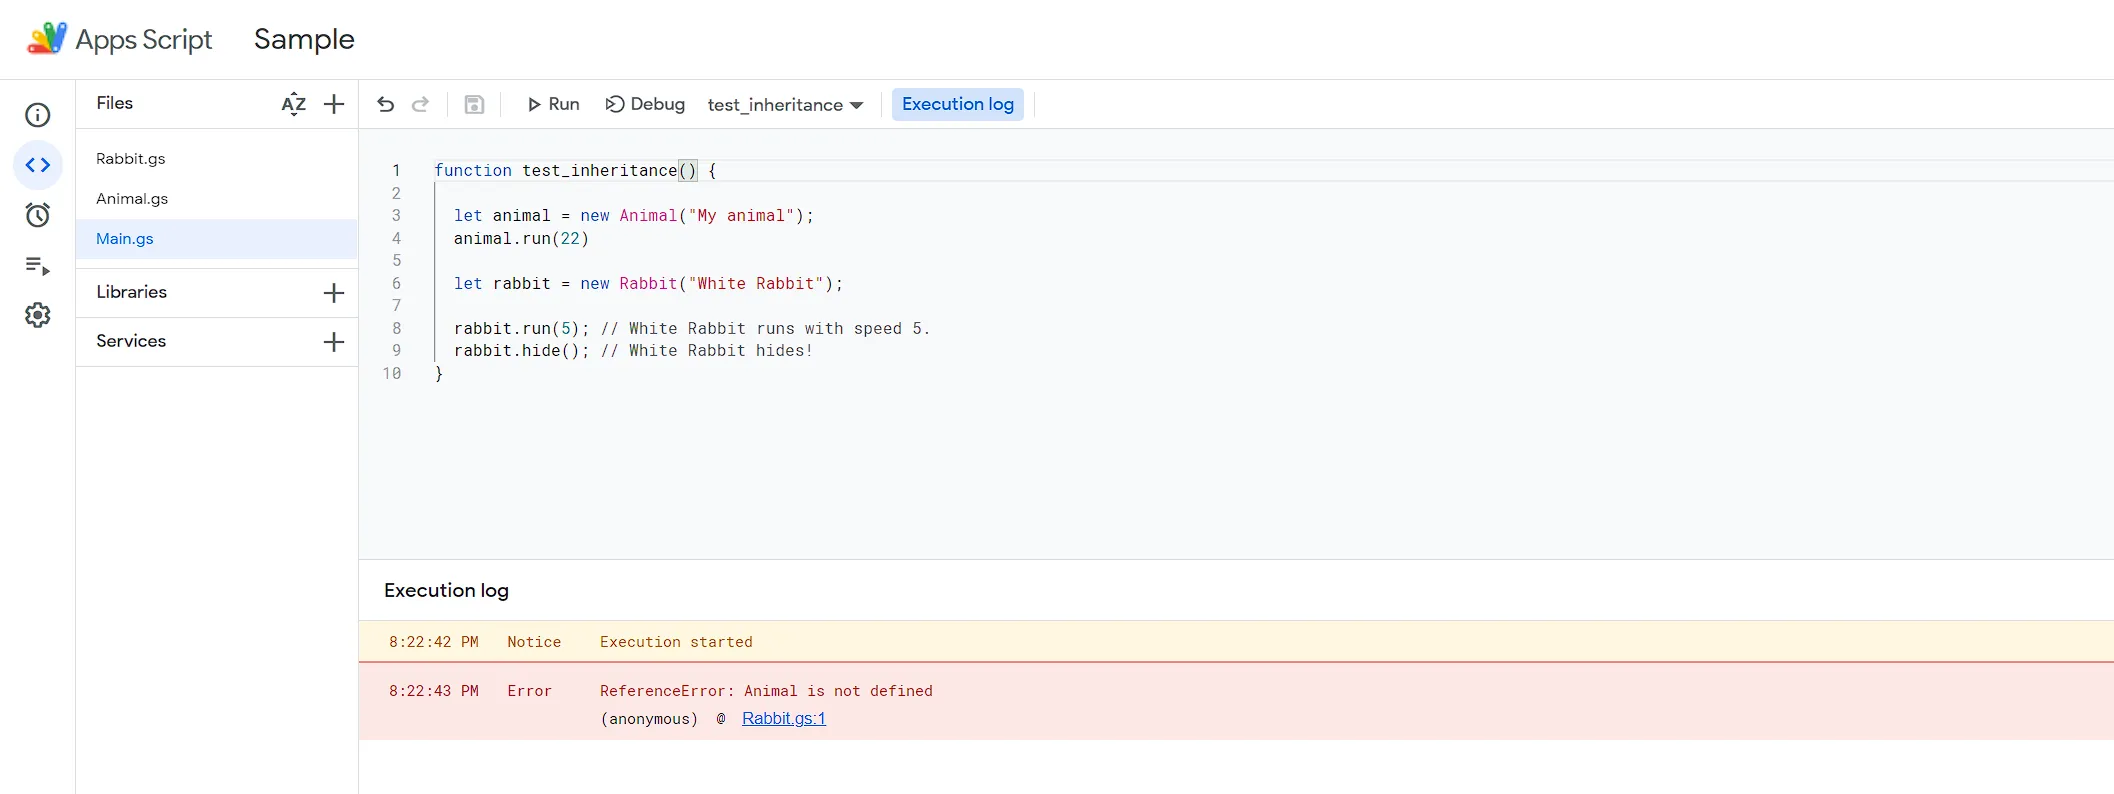Add a library with plus icon
Screen dimensions: 2114x794
tap(334, 292)
